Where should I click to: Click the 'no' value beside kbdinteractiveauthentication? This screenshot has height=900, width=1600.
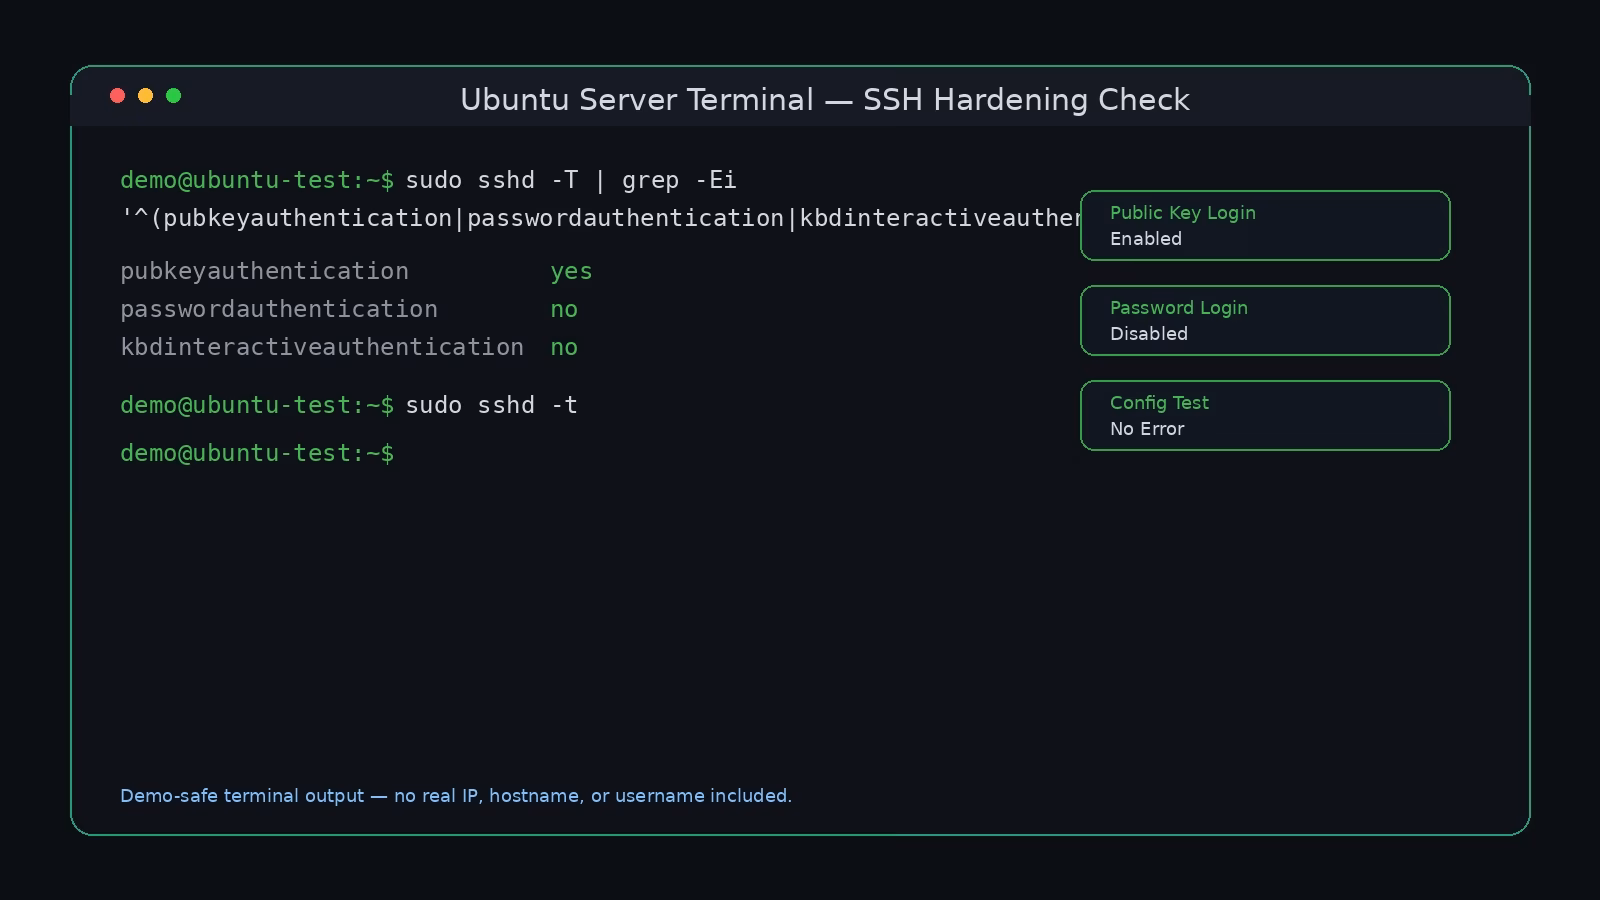(564, 348)
